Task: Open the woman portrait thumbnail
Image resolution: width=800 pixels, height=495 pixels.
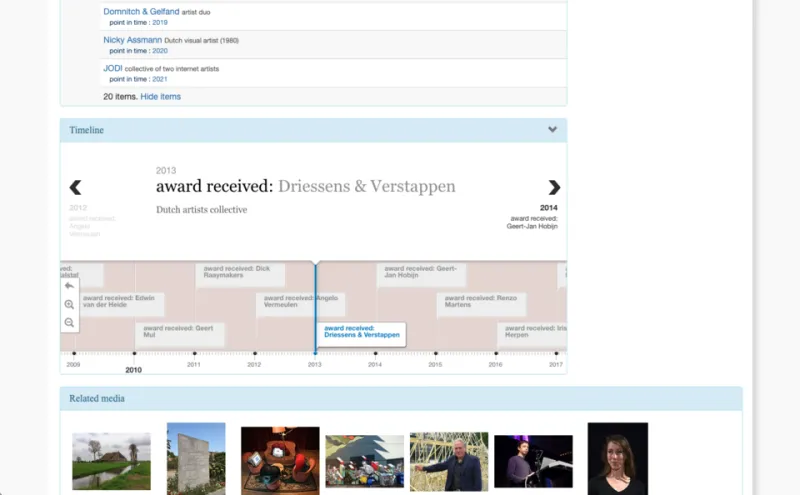Action: point(618,458)
